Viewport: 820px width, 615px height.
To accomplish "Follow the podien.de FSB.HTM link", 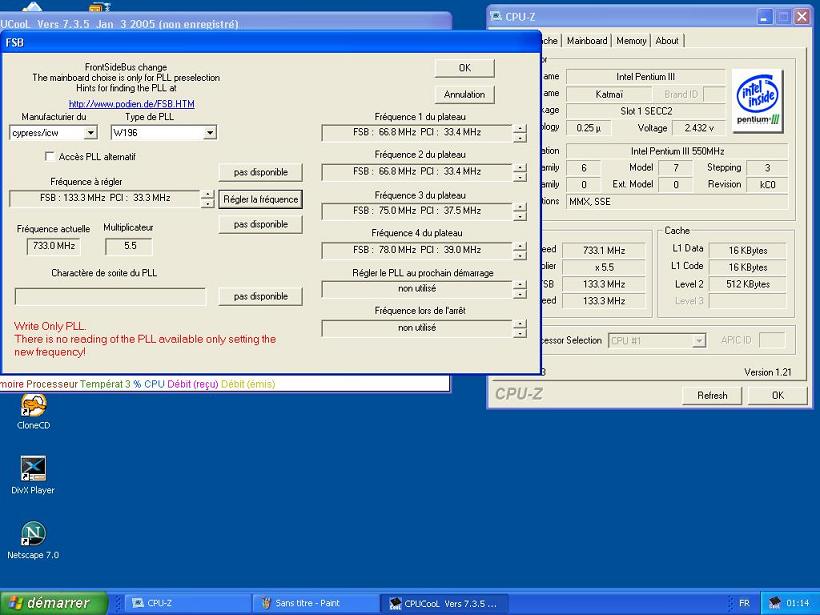I will (132, 104).
